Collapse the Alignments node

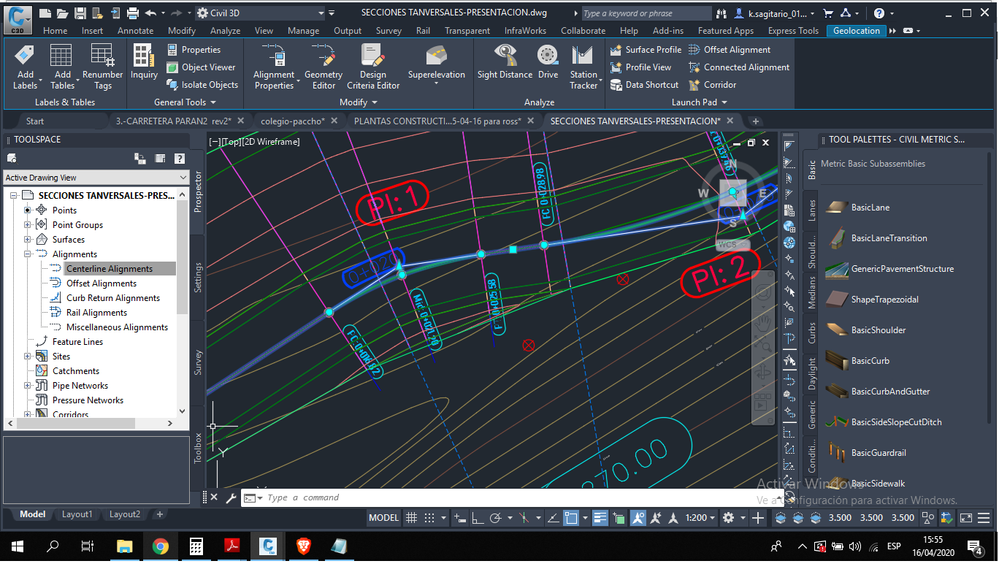tap(27, 254)
